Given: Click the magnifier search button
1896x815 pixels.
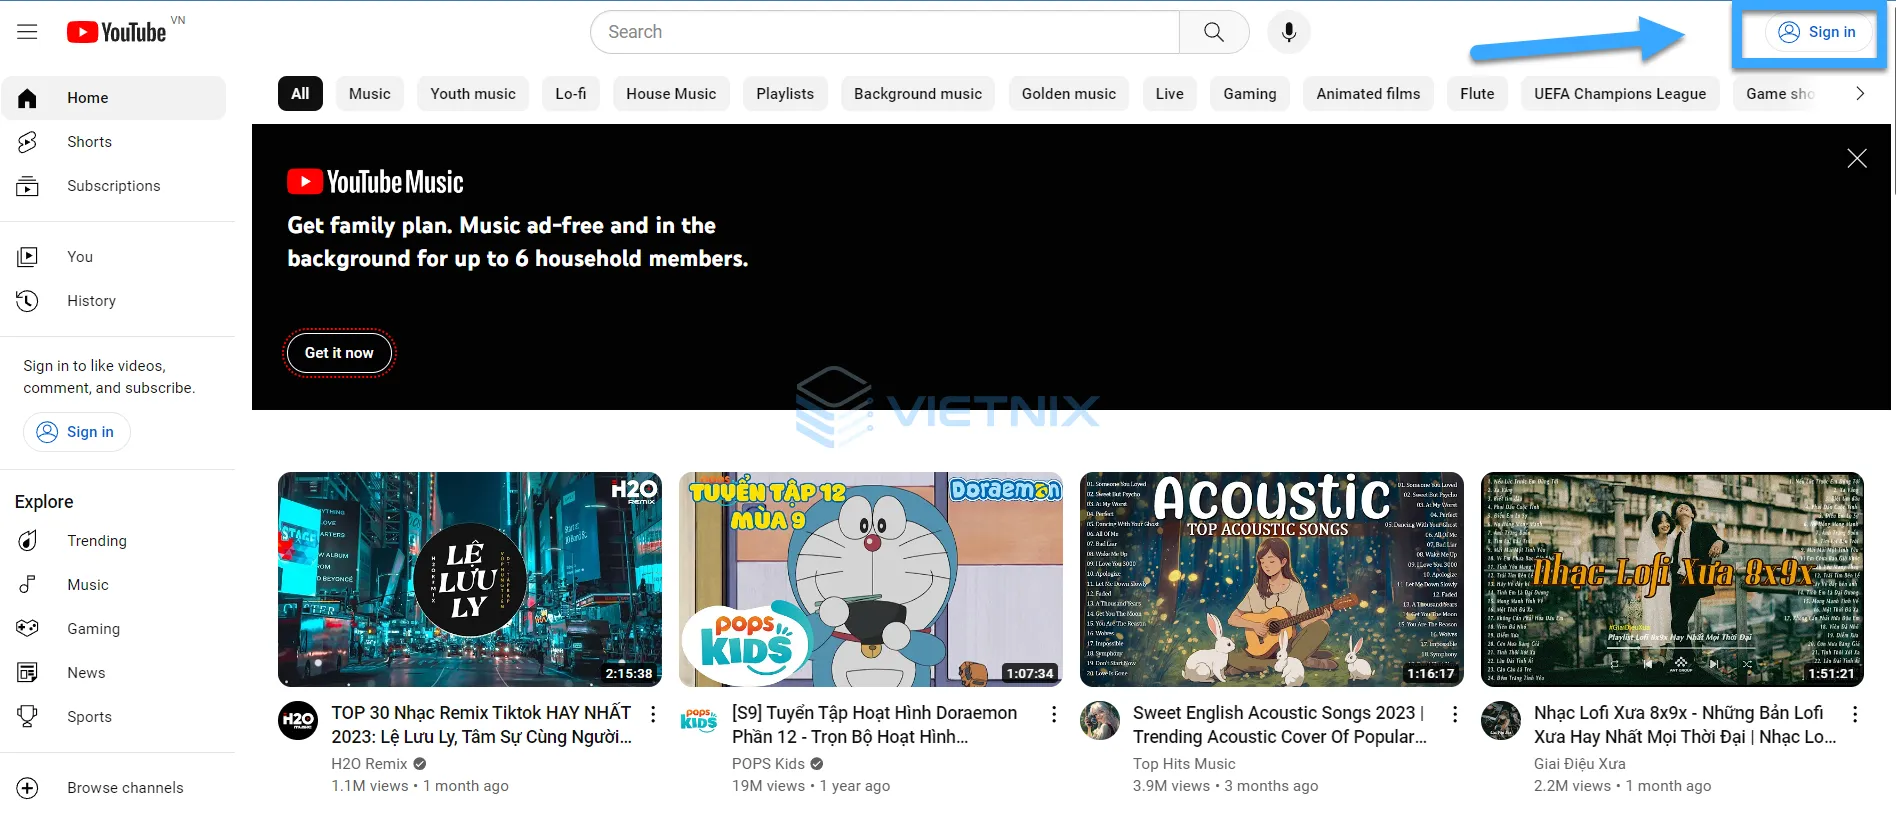Looking at the screenshot, I should (1214, 32).
